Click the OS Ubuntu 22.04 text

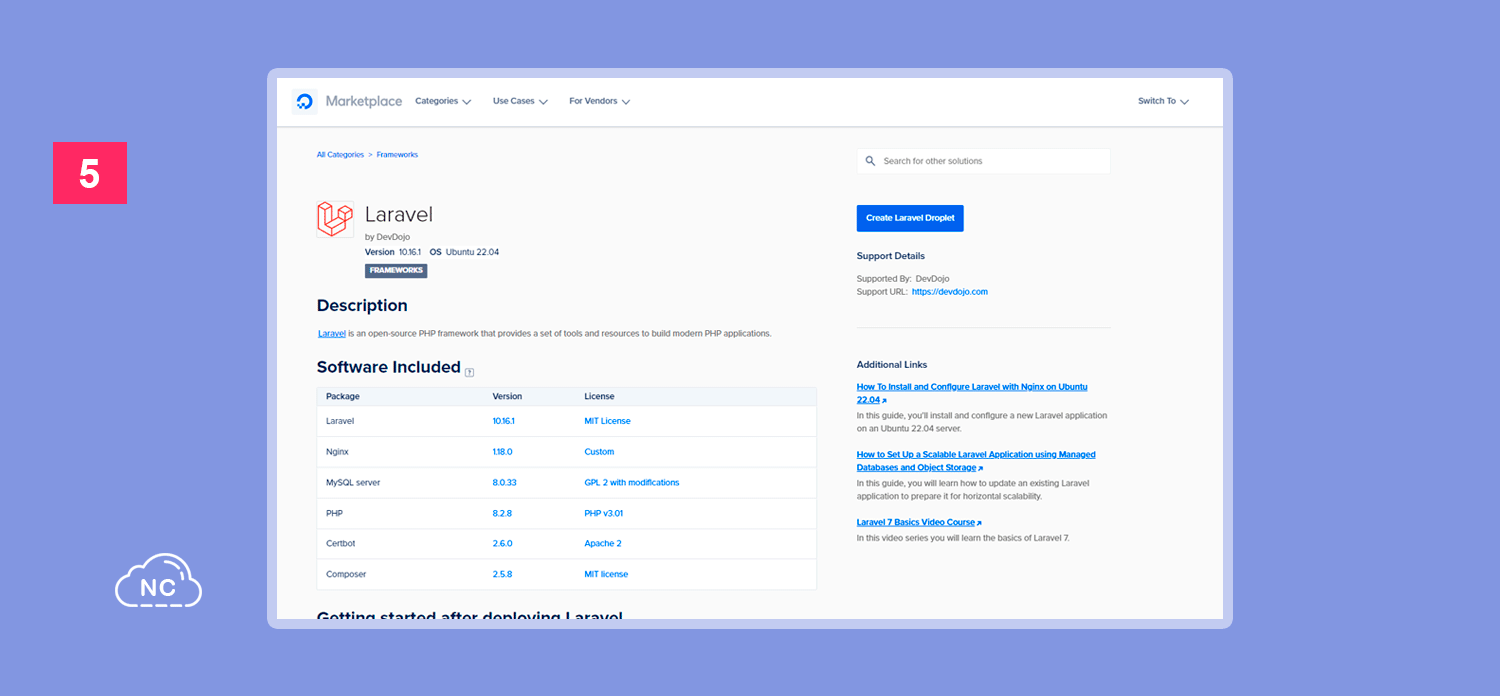464,252
